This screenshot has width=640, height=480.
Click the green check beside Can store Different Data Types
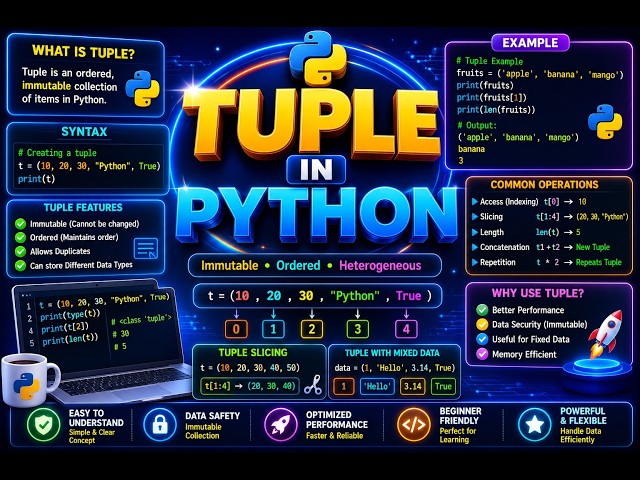(20, 265)
